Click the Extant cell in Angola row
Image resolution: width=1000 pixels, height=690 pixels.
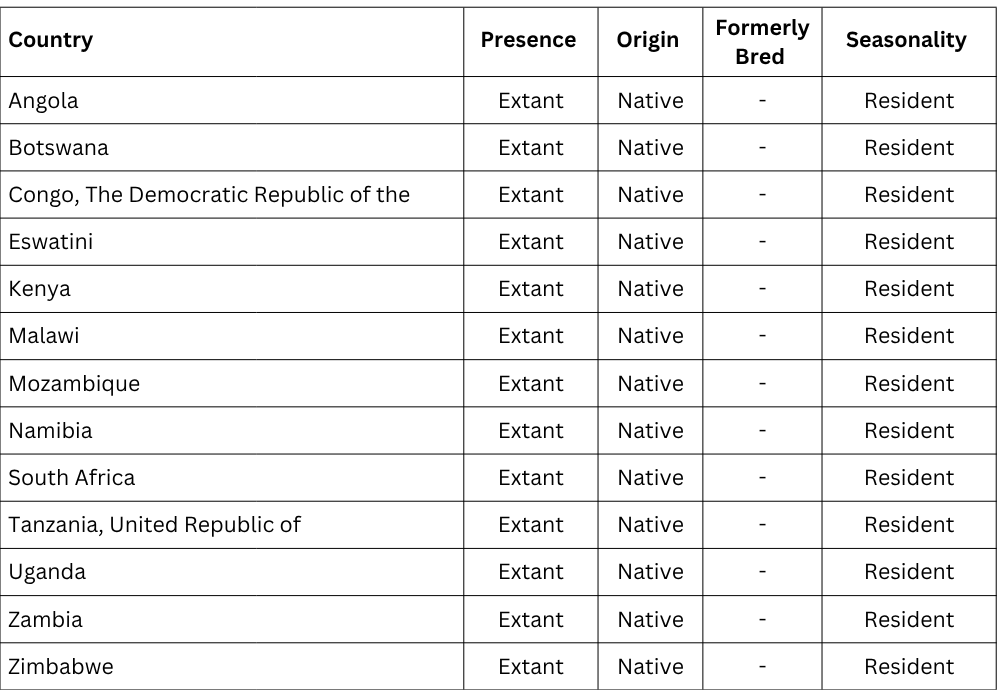coord(531,101)
